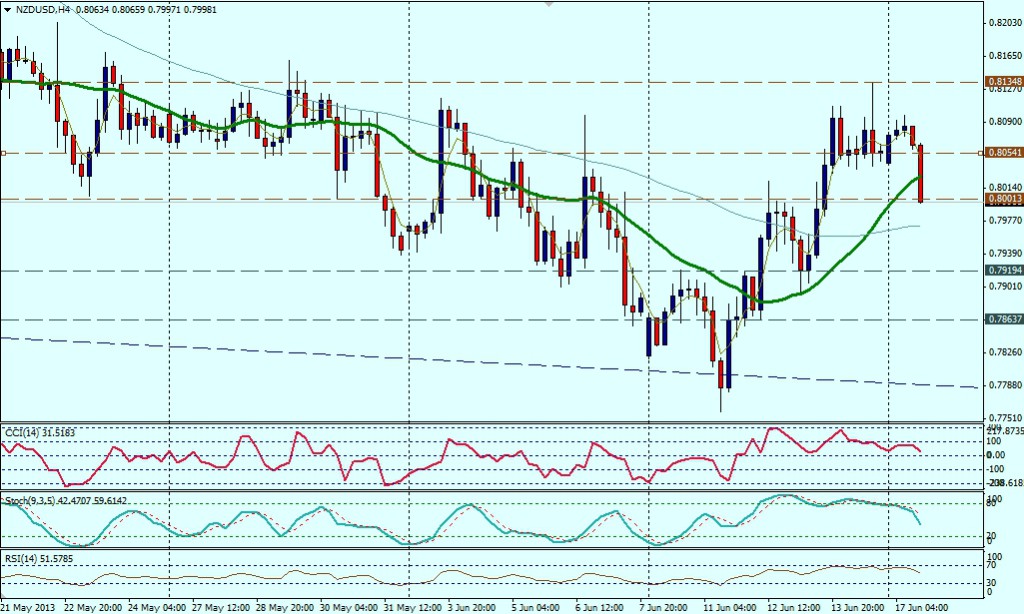
Task: Click the 0.79194 price level tag
Action: click(x=1002, y=270)
